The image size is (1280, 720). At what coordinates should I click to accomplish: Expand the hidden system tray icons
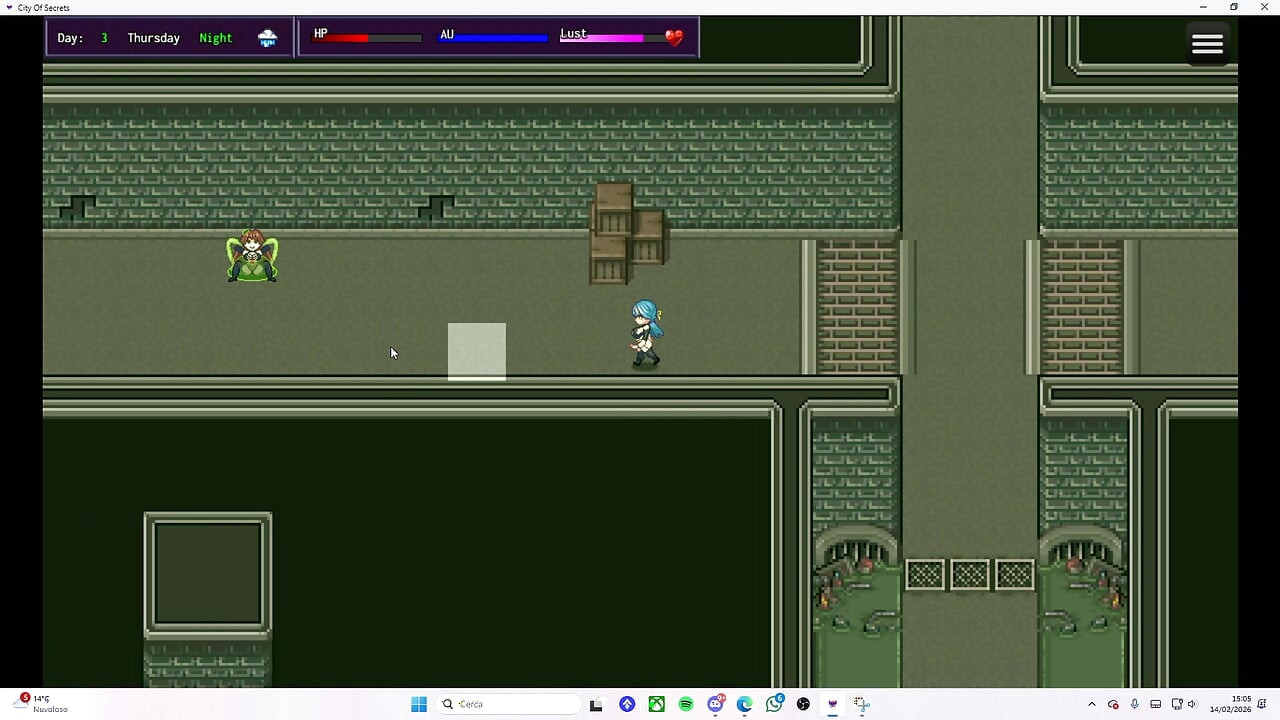pyautogui.click(x=1092, y=704)
